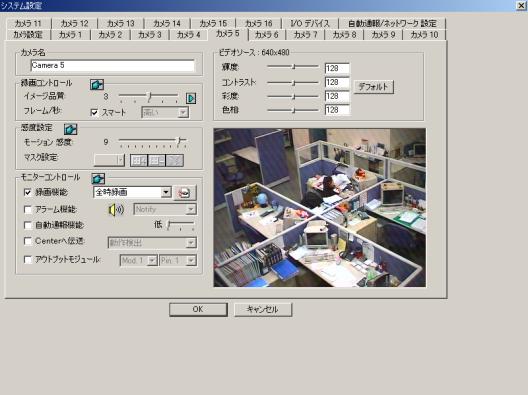Click the pointing-hand icon beside モニターコントロール
This screenshot has height=395, width=528.
tap(98, 178)
